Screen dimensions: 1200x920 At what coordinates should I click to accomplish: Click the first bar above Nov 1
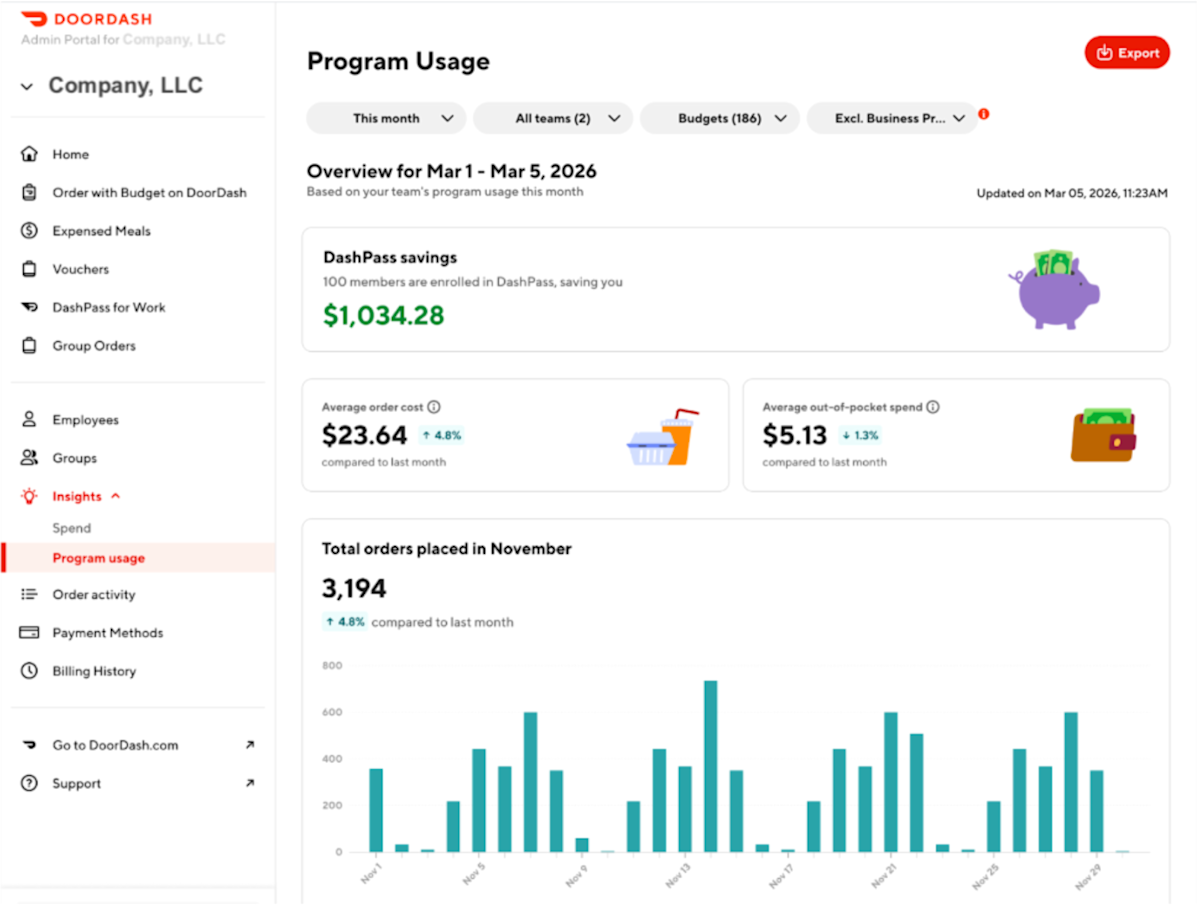[376, 810]
